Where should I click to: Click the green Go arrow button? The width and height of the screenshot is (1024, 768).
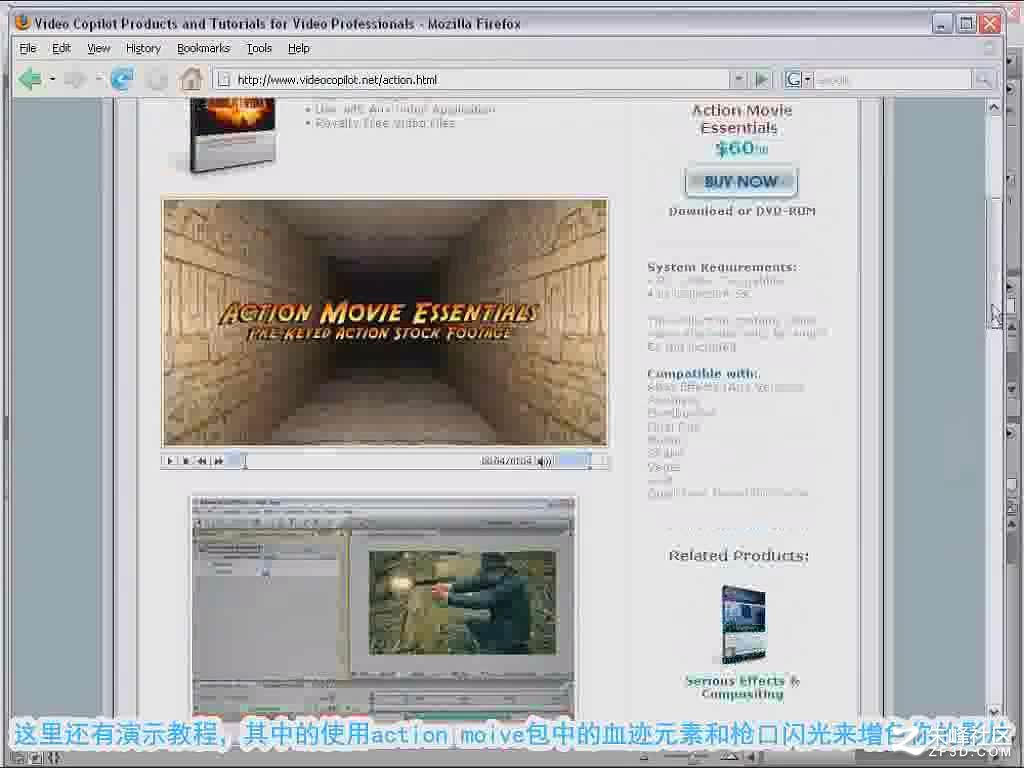tap(761, 80)
